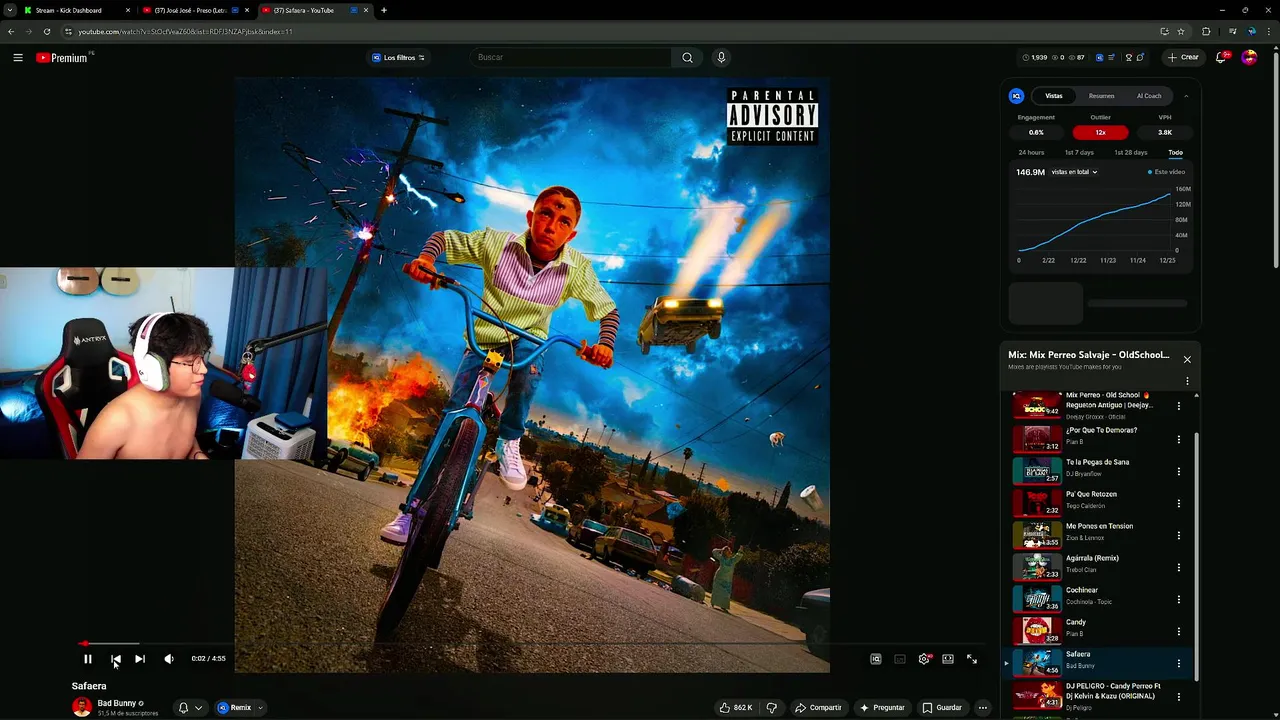Open options for Pa' Que Retozen
The width and height of the screenshot is (1280, 720).
pyautogui.click(x=1179, y=503)
